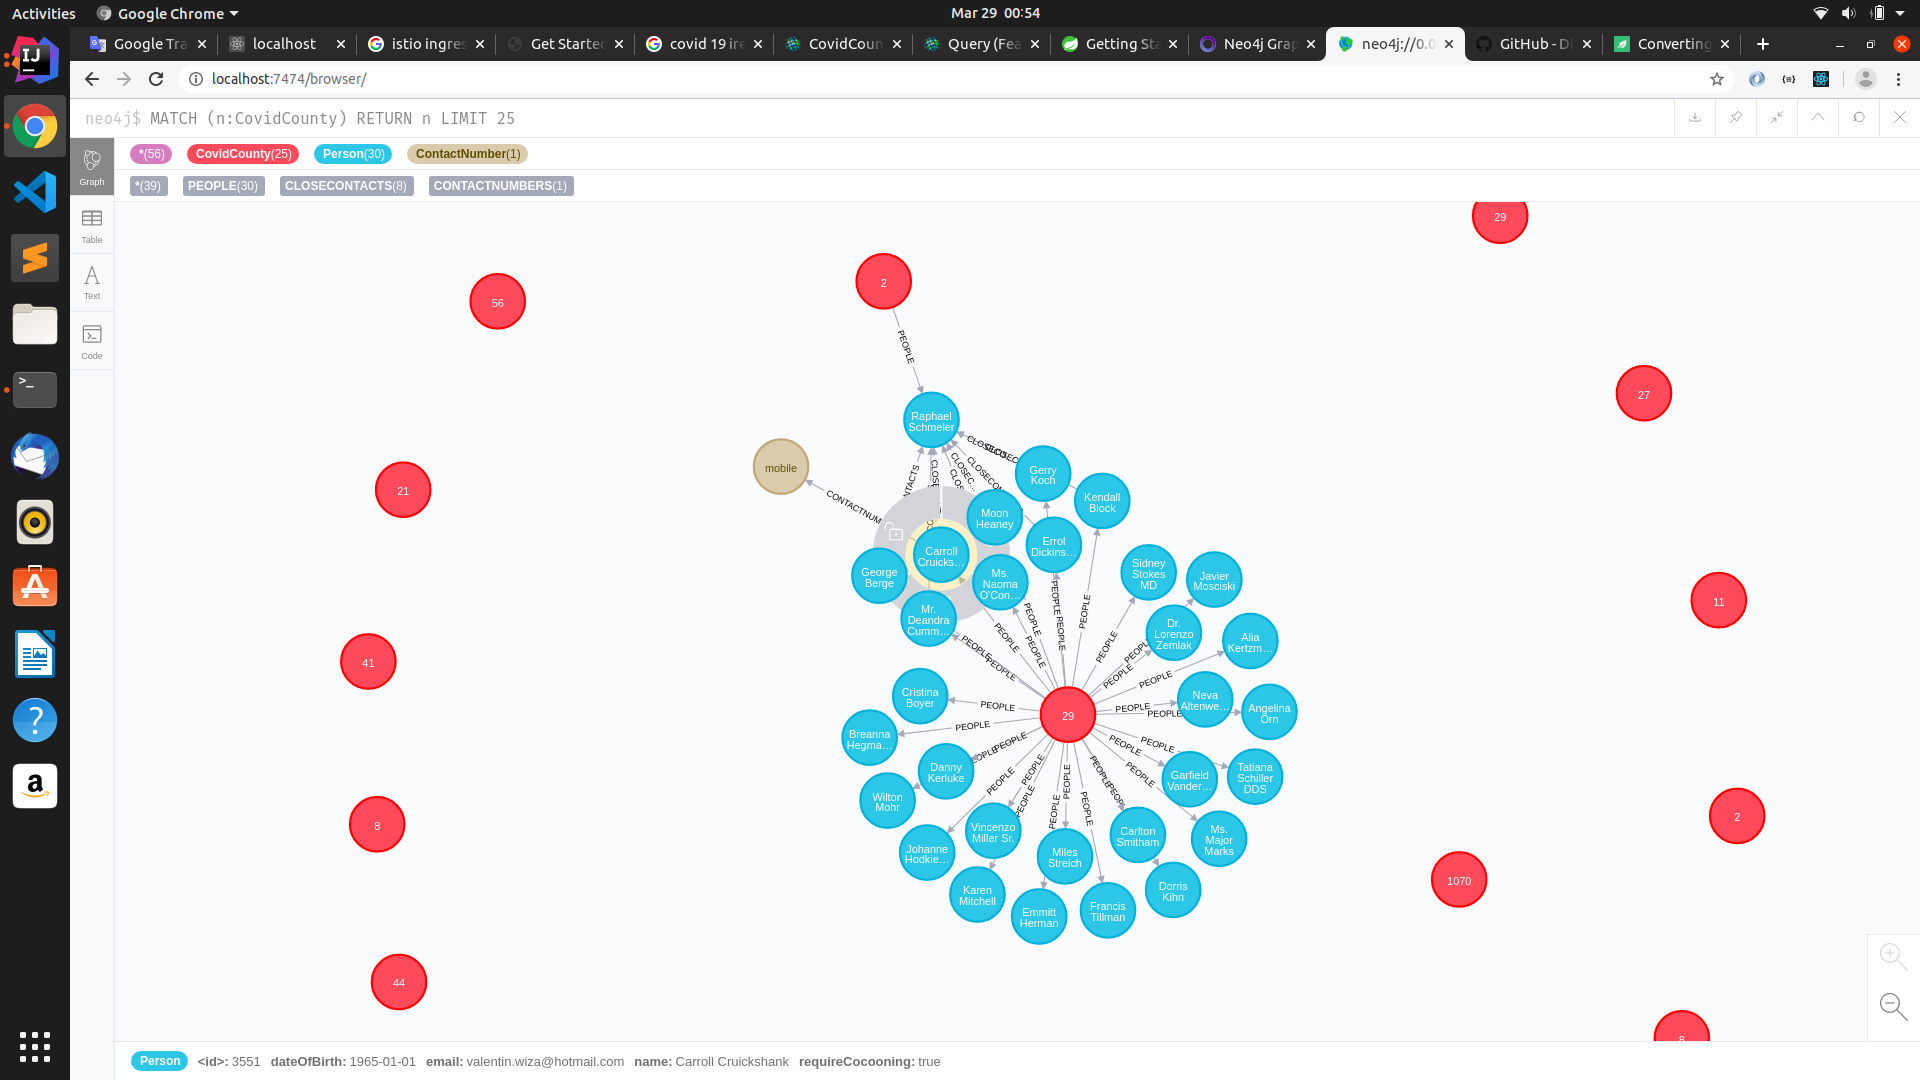Exit fullscreen with the collapse arrows icon
The width and height of the screenshot is (1920, 1080).
pyautogui.click(x=1777, y=118)
